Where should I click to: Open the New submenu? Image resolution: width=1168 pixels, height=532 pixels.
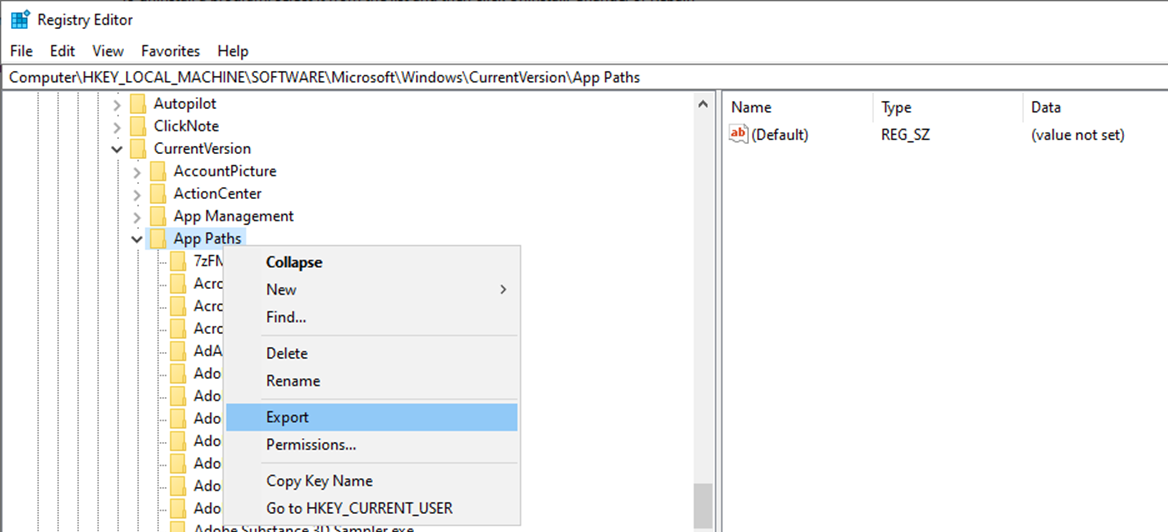click(x=372, y=290)
